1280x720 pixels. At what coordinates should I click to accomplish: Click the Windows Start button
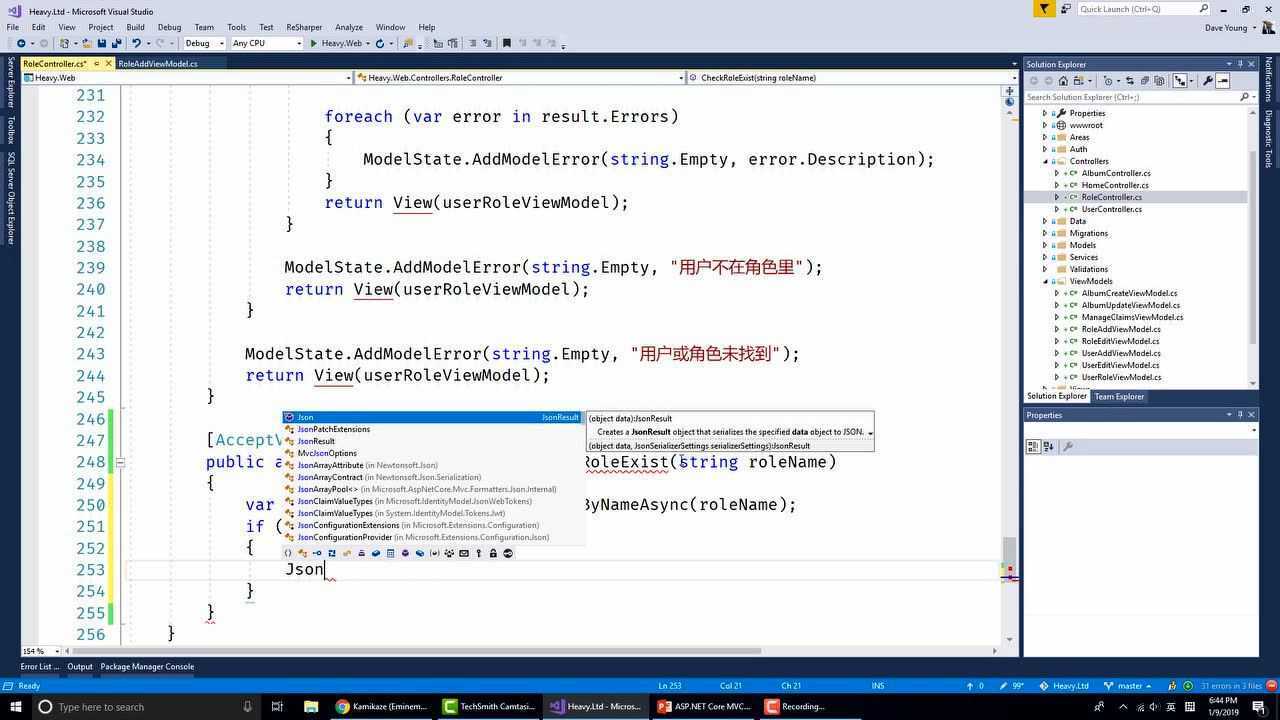coord(16,706)
